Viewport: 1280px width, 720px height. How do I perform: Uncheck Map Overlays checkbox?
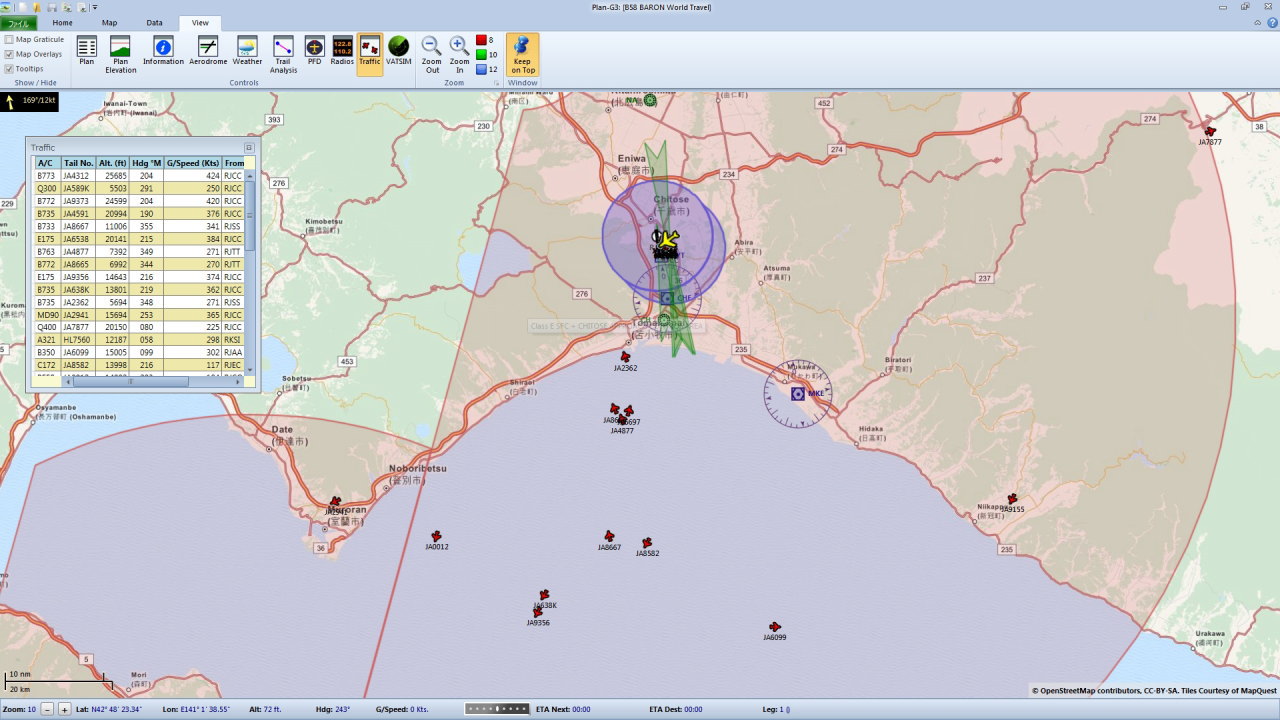9,54
